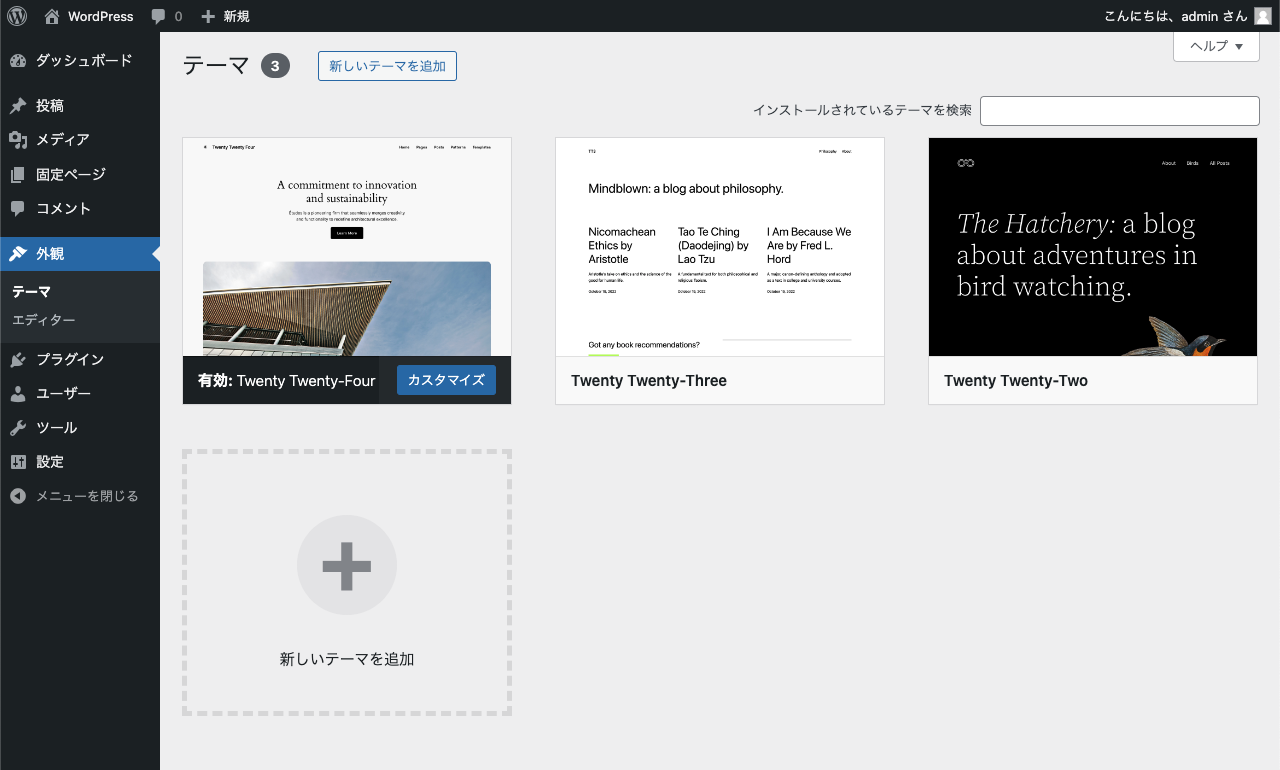Viewport: 1280px width, 770px height.
Task: Click the home icon beside WordPress site name
Action: click(52, 16)
